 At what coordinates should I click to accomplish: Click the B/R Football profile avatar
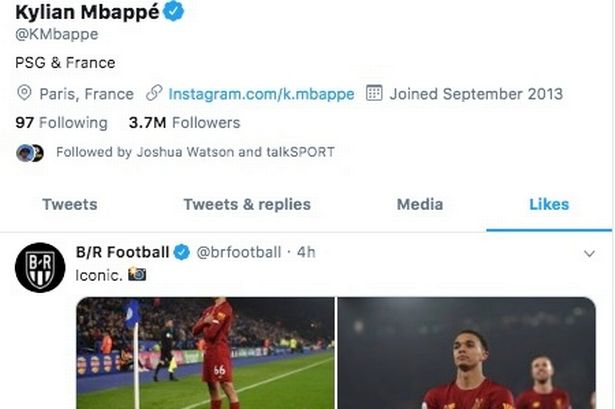point(40,267)
